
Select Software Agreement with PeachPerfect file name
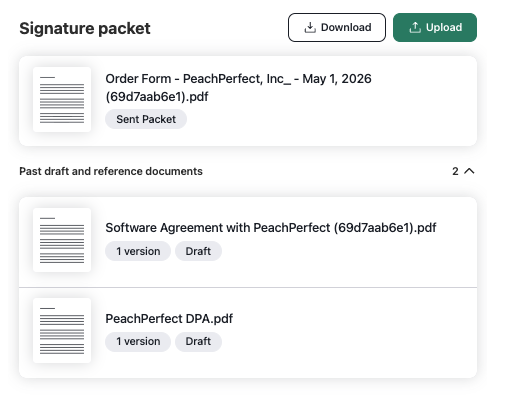point(271,228)
